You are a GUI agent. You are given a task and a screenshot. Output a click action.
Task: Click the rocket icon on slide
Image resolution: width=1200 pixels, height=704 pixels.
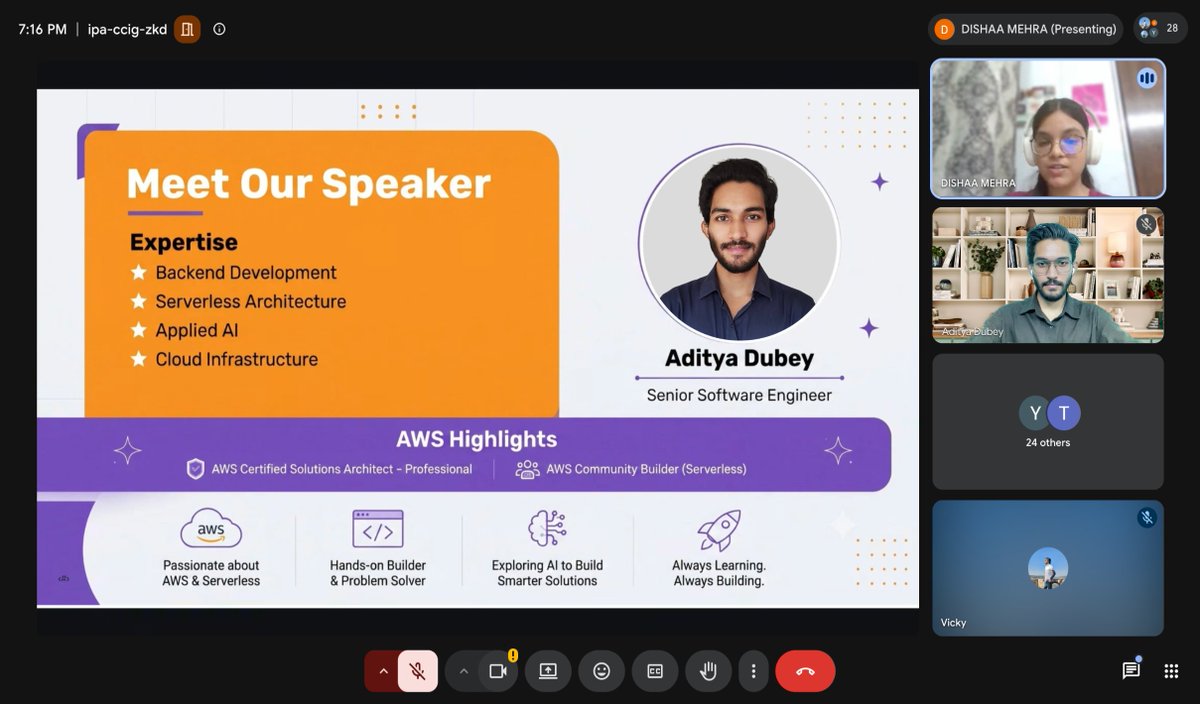coord(719,530)
